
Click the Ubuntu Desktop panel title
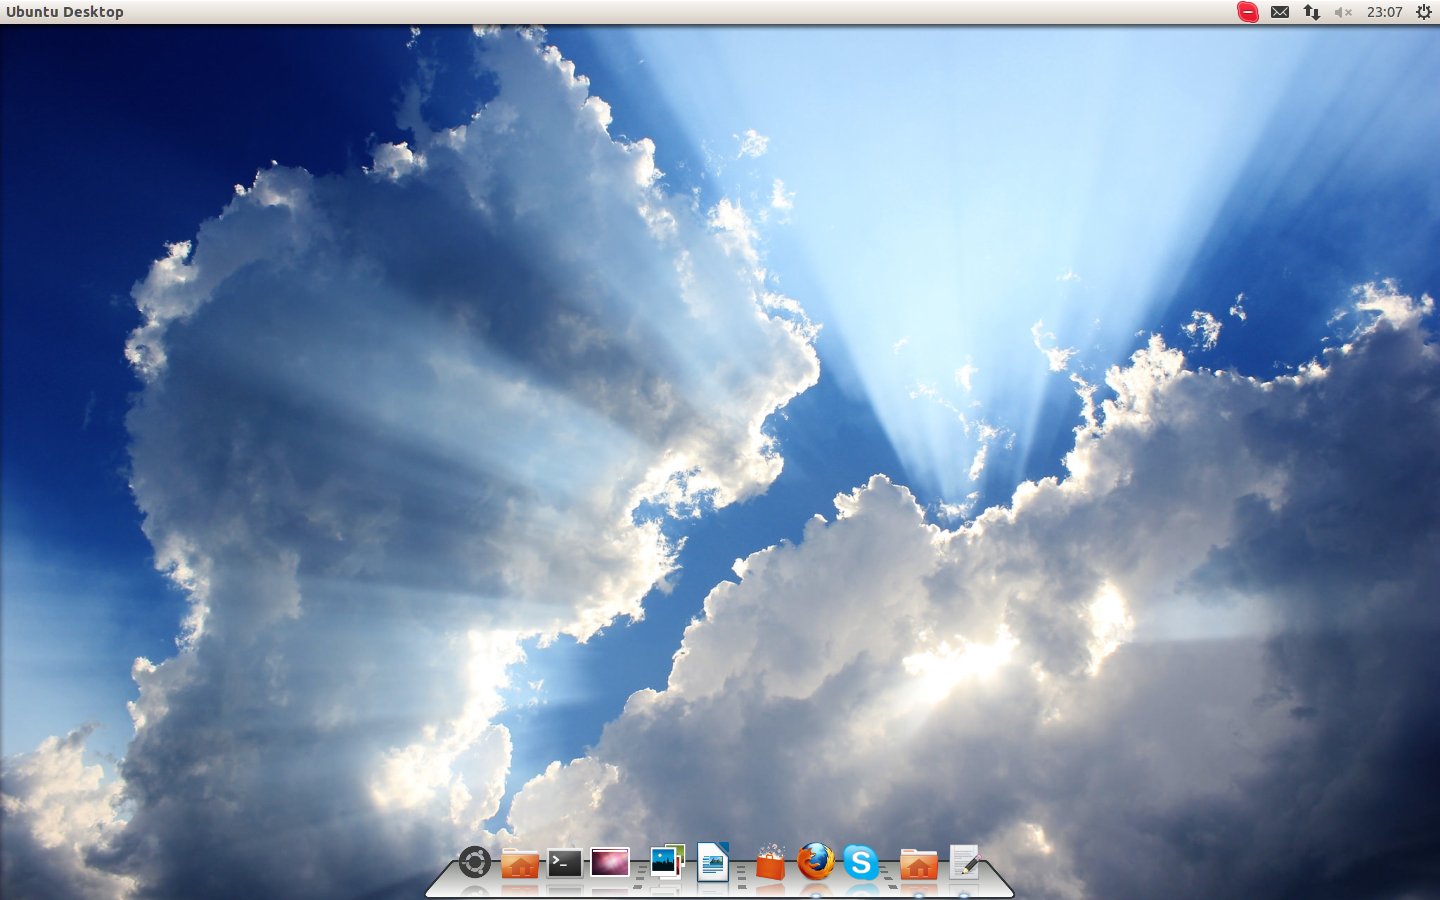[x=65, y=12]
